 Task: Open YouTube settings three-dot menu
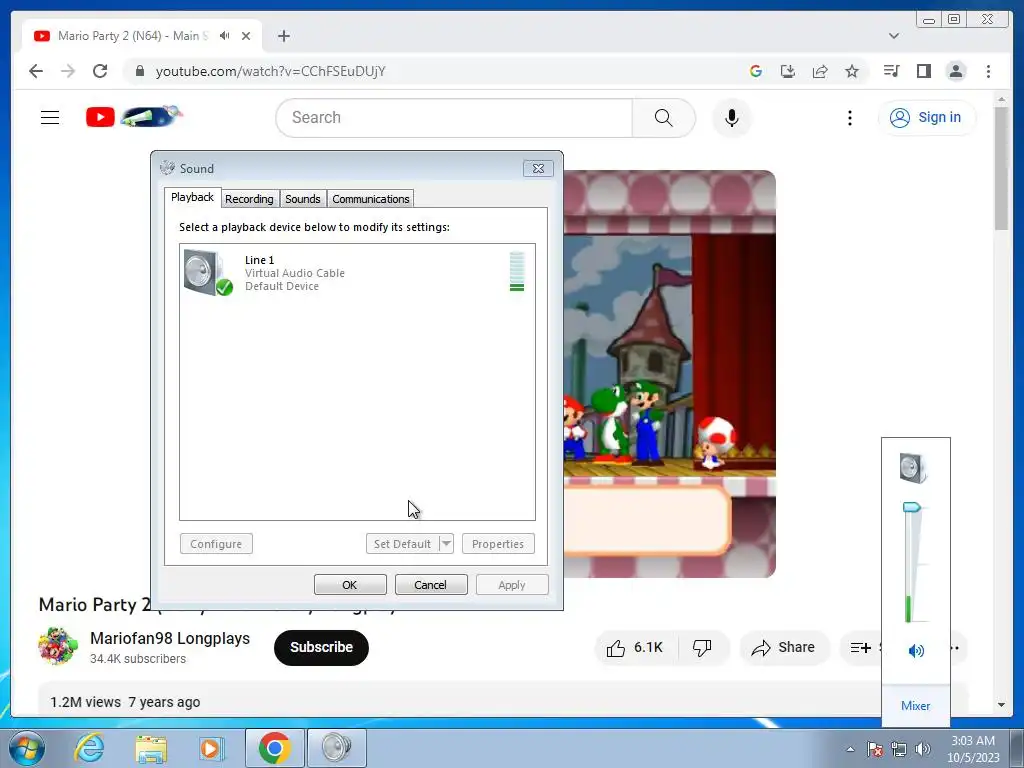click(x=850, y=118)
